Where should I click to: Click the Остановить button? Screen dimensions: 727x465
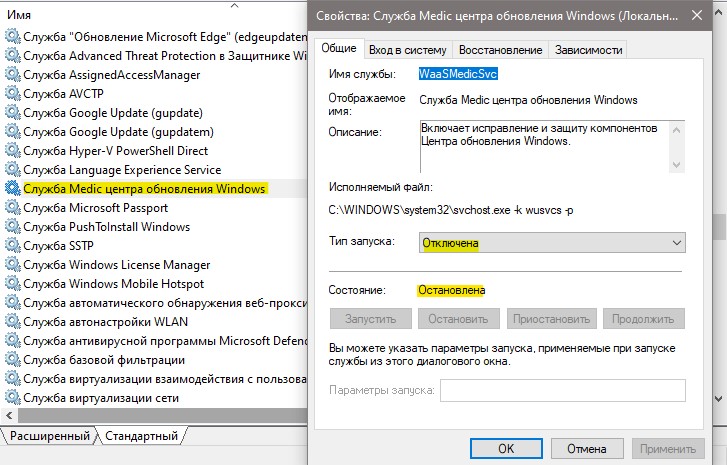coord(459,319)
